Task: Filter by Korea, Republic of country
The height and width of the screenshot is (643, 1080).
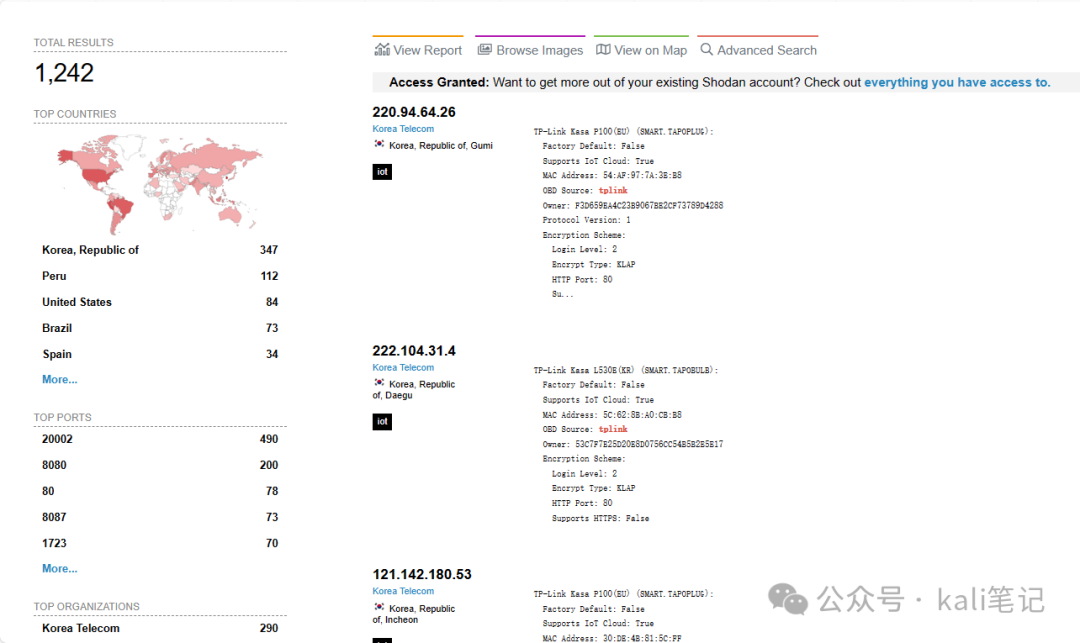Action: (x=160, y=250)
